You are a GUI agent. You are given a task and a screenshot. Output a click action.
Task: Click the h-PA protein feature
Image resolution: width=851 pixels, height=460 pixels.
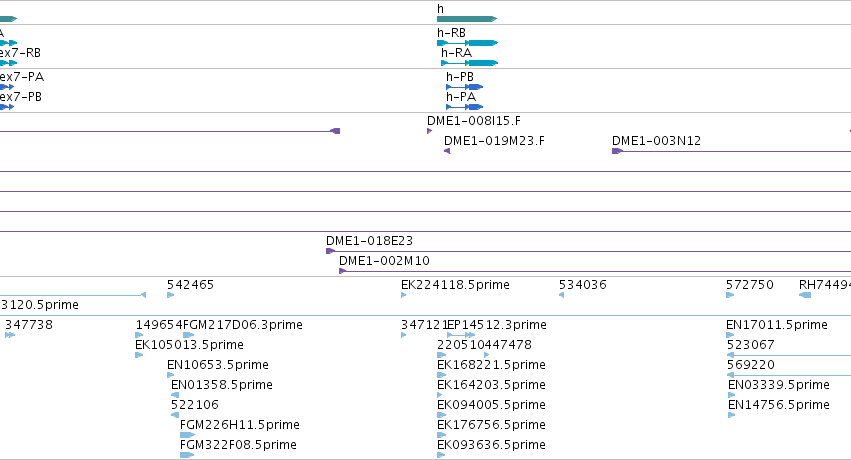point(465,107)
